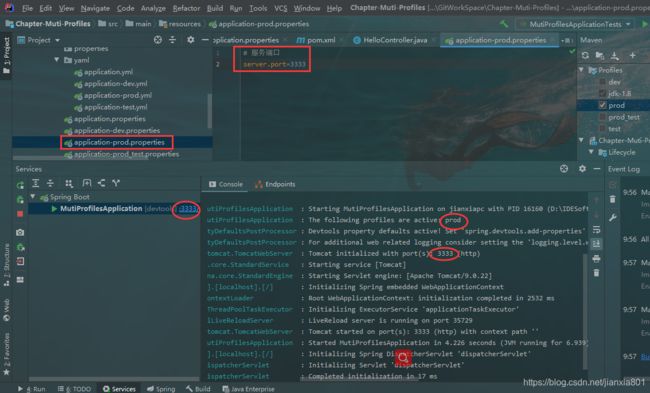Clear Event Log with trash icon
This screenshot has height=393, width=650.
[613, 199]
